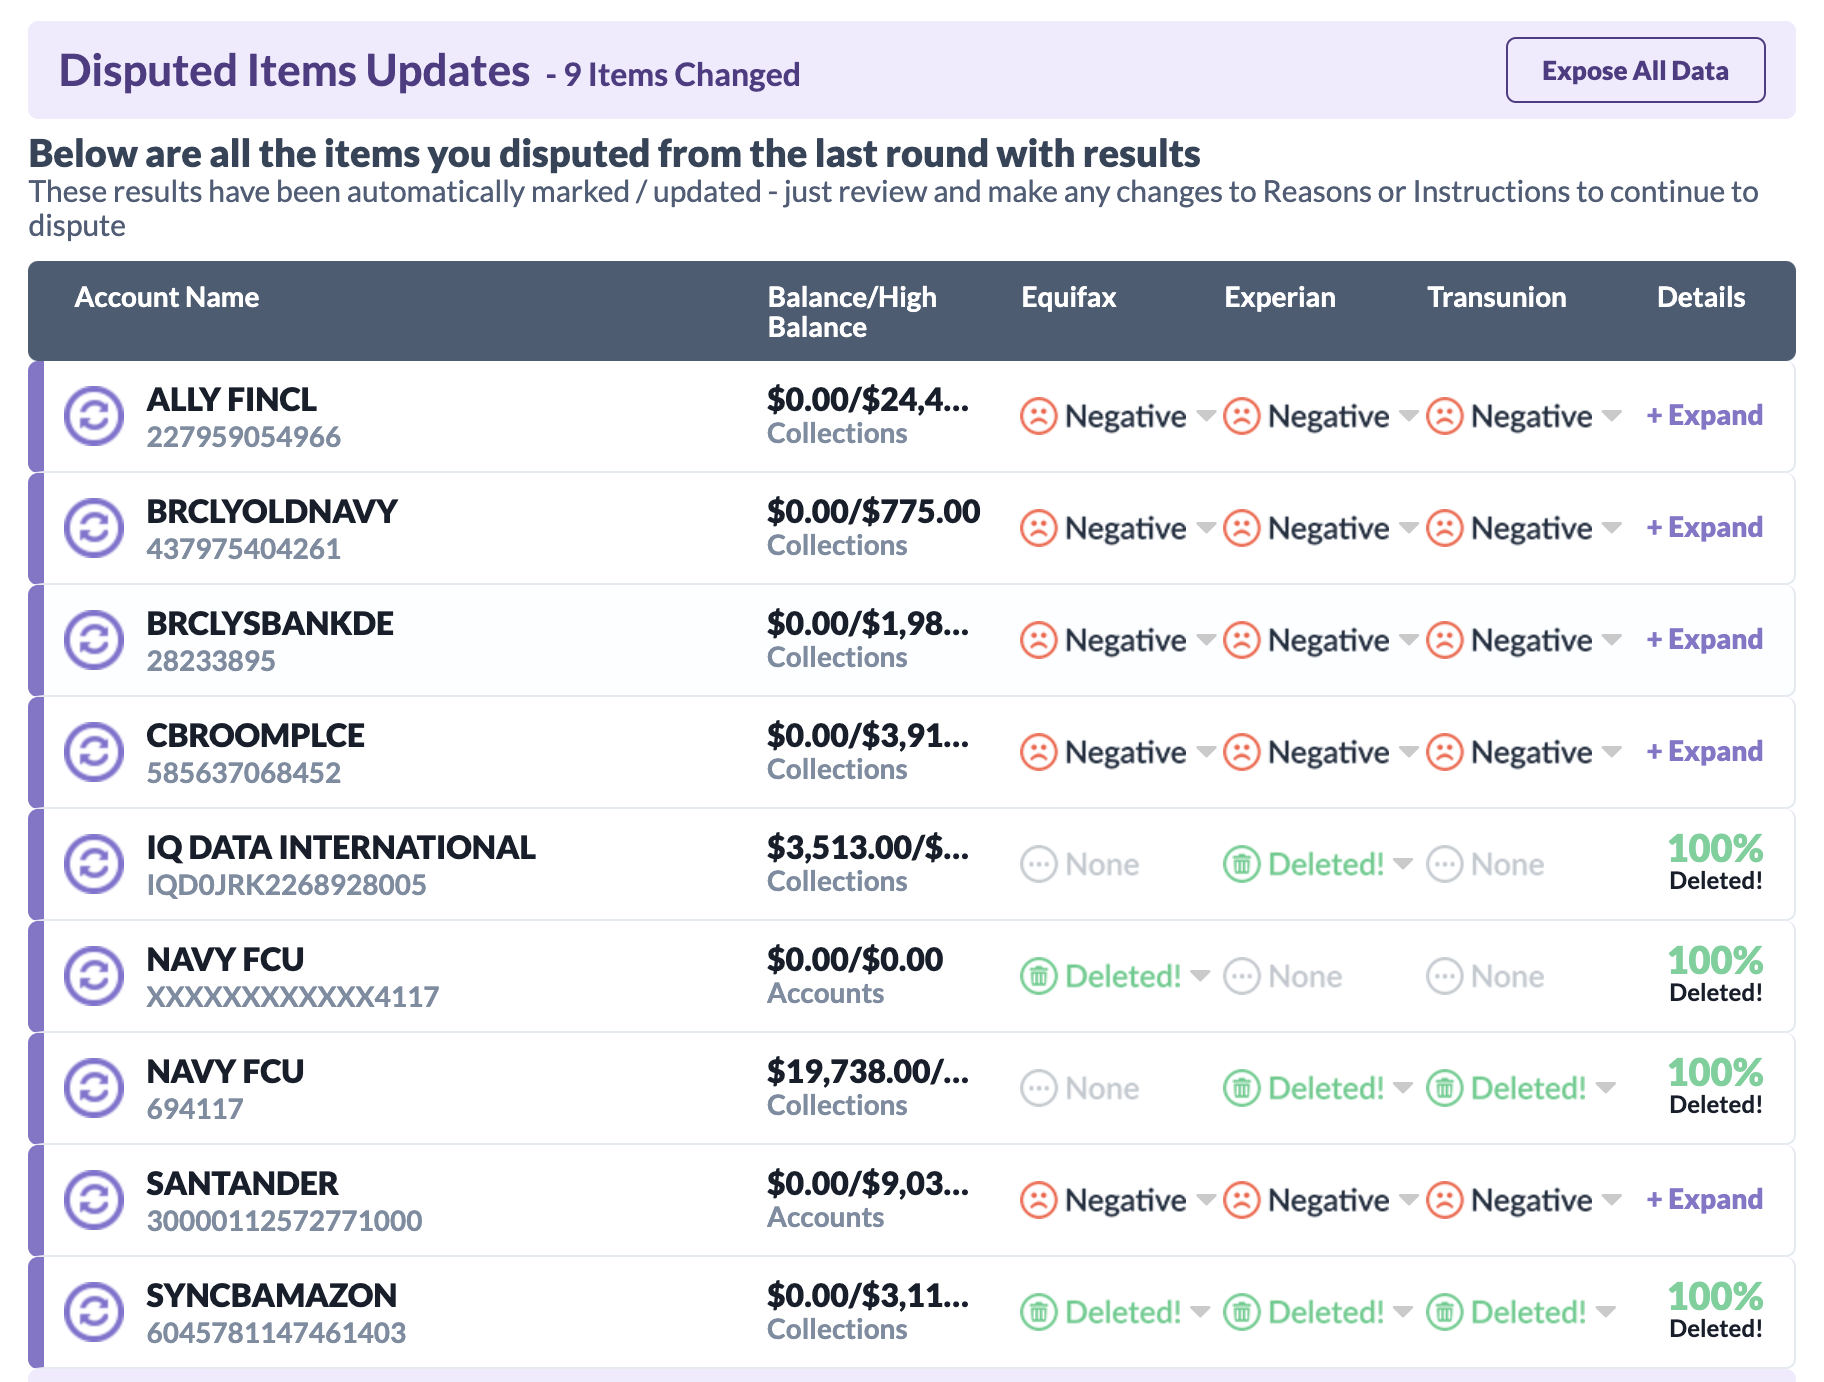Click the refresh icon next to SYNCBAMAZON
The width and height of the screenshot is (1824, 1382).
[94, 1312]
